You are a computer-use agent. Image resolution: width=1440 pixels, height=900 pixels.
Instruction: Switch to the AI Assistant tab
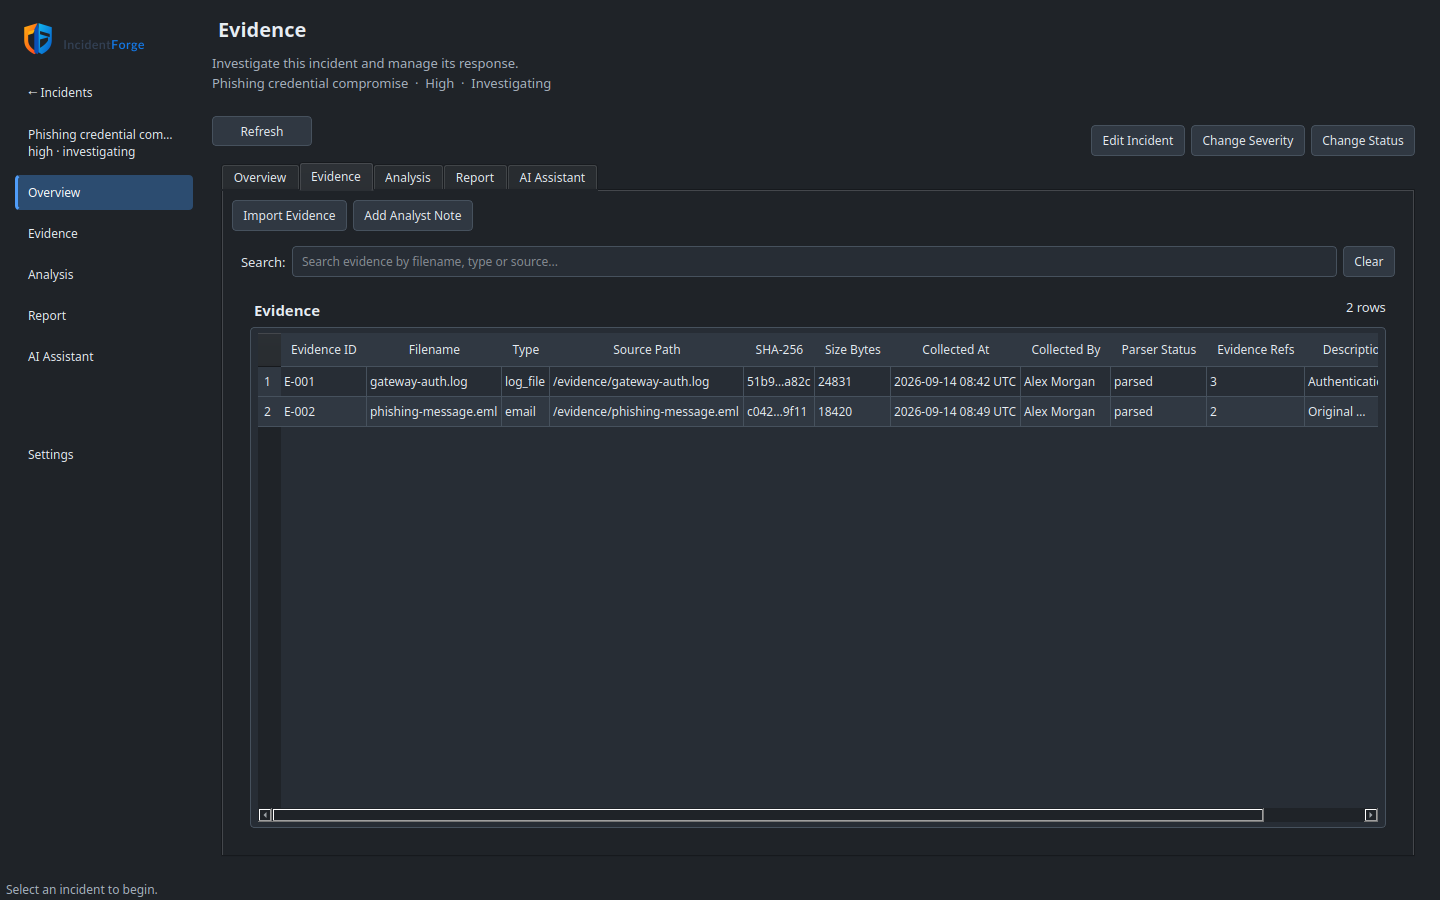(x=552, y=177)
